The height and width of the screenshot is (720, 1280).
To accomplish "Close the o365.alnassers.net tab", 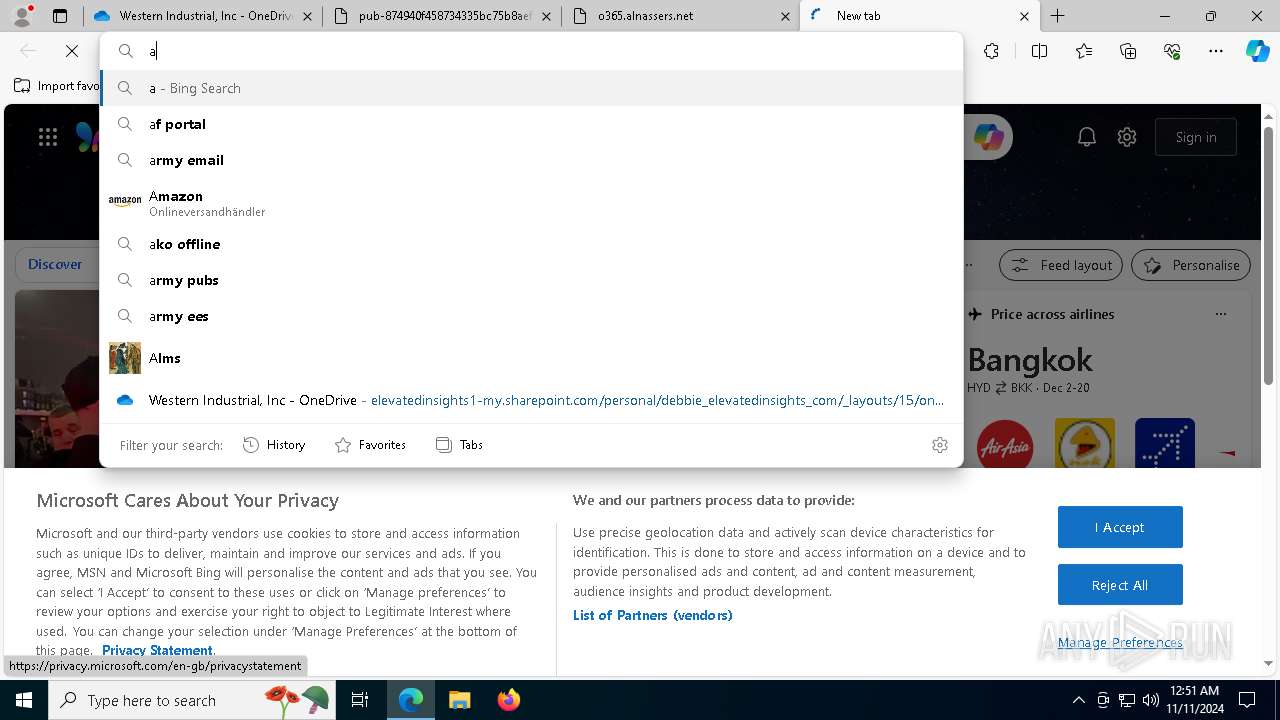I will point(785,16).
